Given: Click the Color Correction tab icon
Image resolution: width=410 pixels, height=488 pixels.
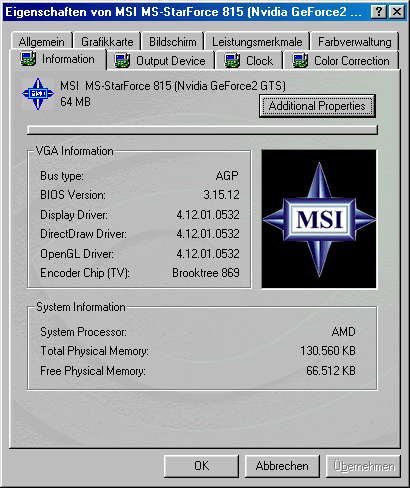Looking at the screenshot, I should pyautogui.click(x=300, y=61).
